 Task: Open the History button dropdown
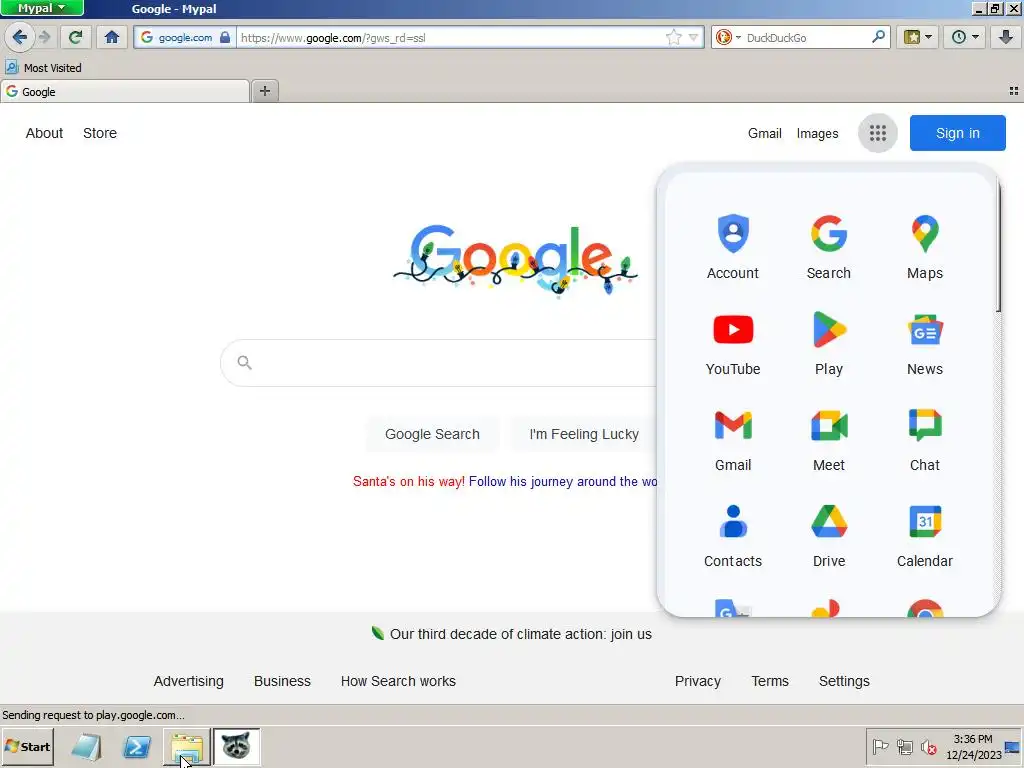pyautogui.click(x=965, y=37)
